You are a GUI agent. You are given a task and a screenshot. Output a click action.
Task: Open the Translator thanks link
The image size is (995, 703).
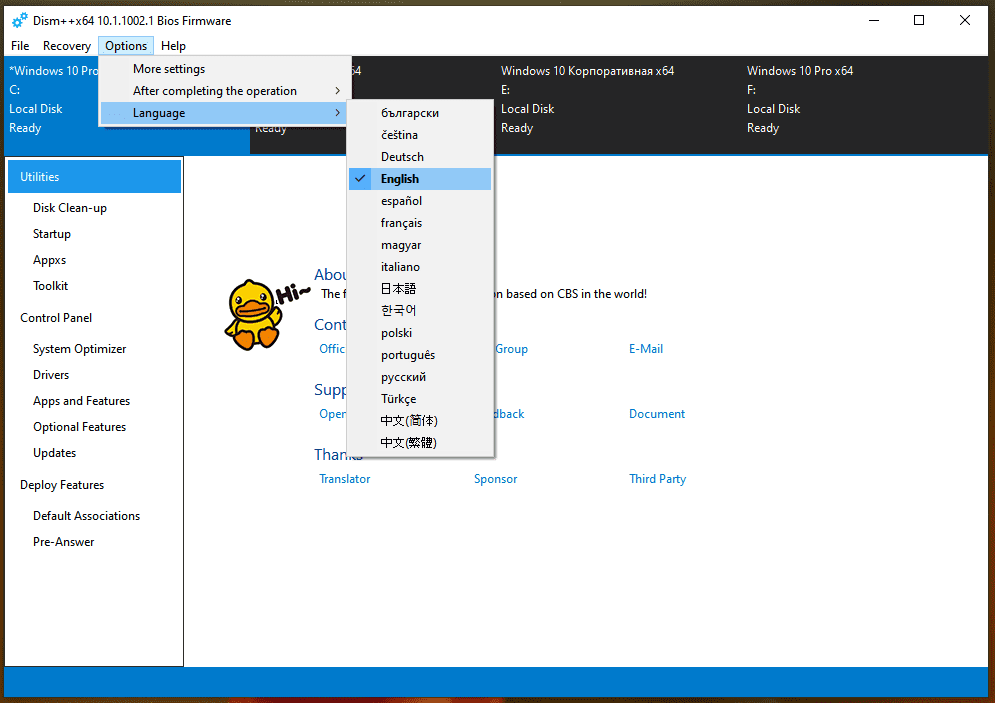345,479
